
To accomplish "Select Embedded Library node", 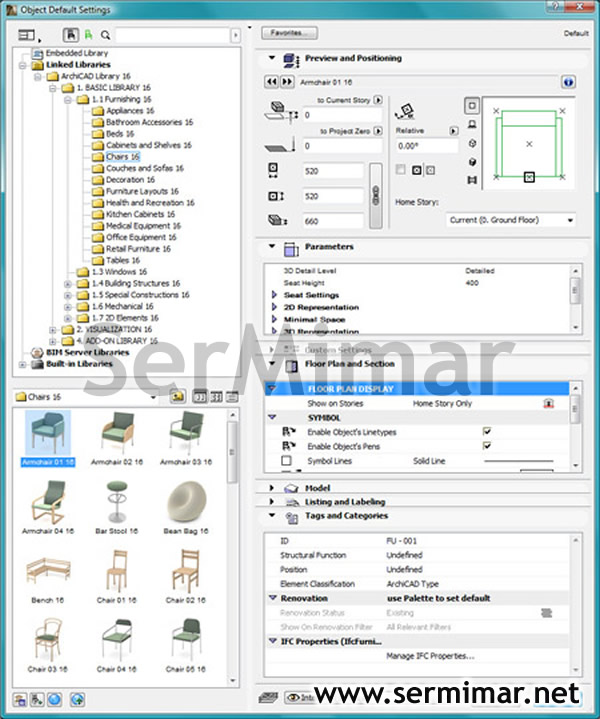I will (x=77, y=53).
